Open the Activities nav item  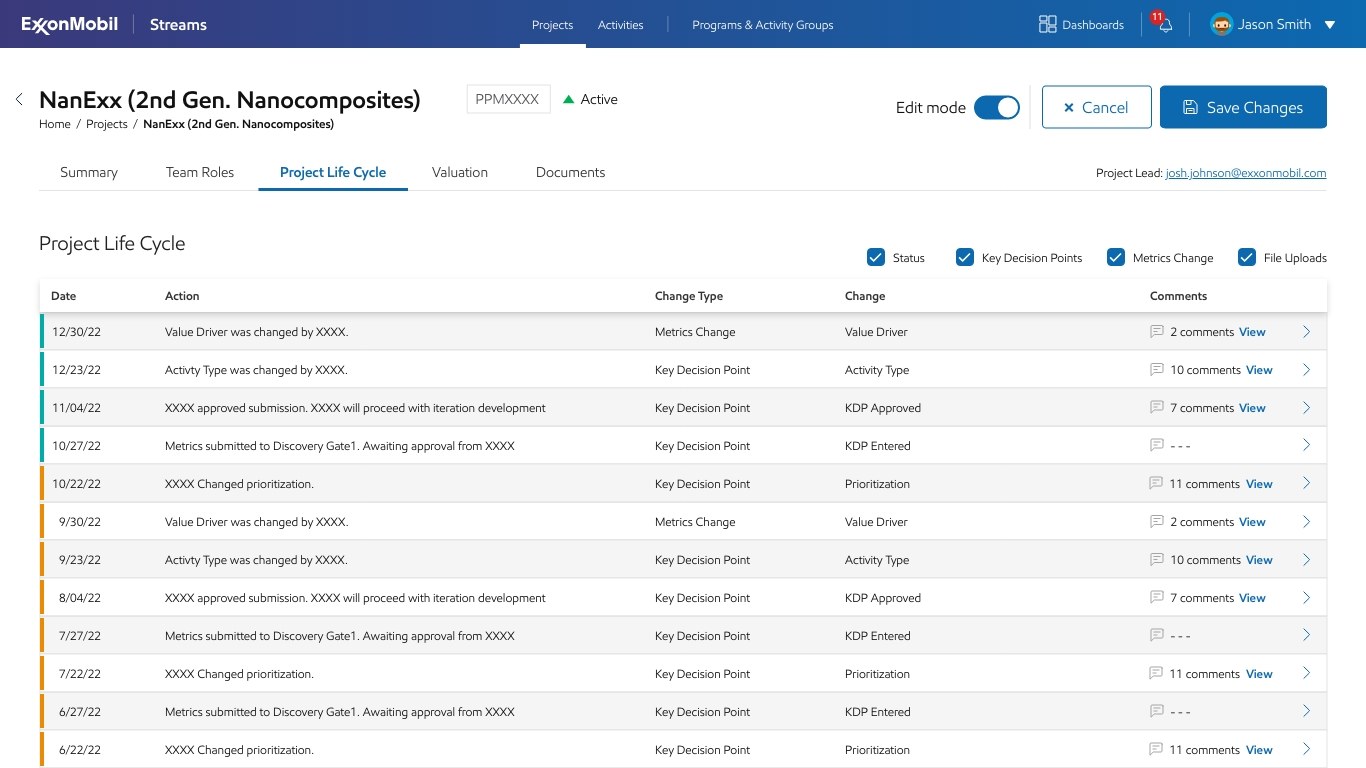tap(621, 25)
